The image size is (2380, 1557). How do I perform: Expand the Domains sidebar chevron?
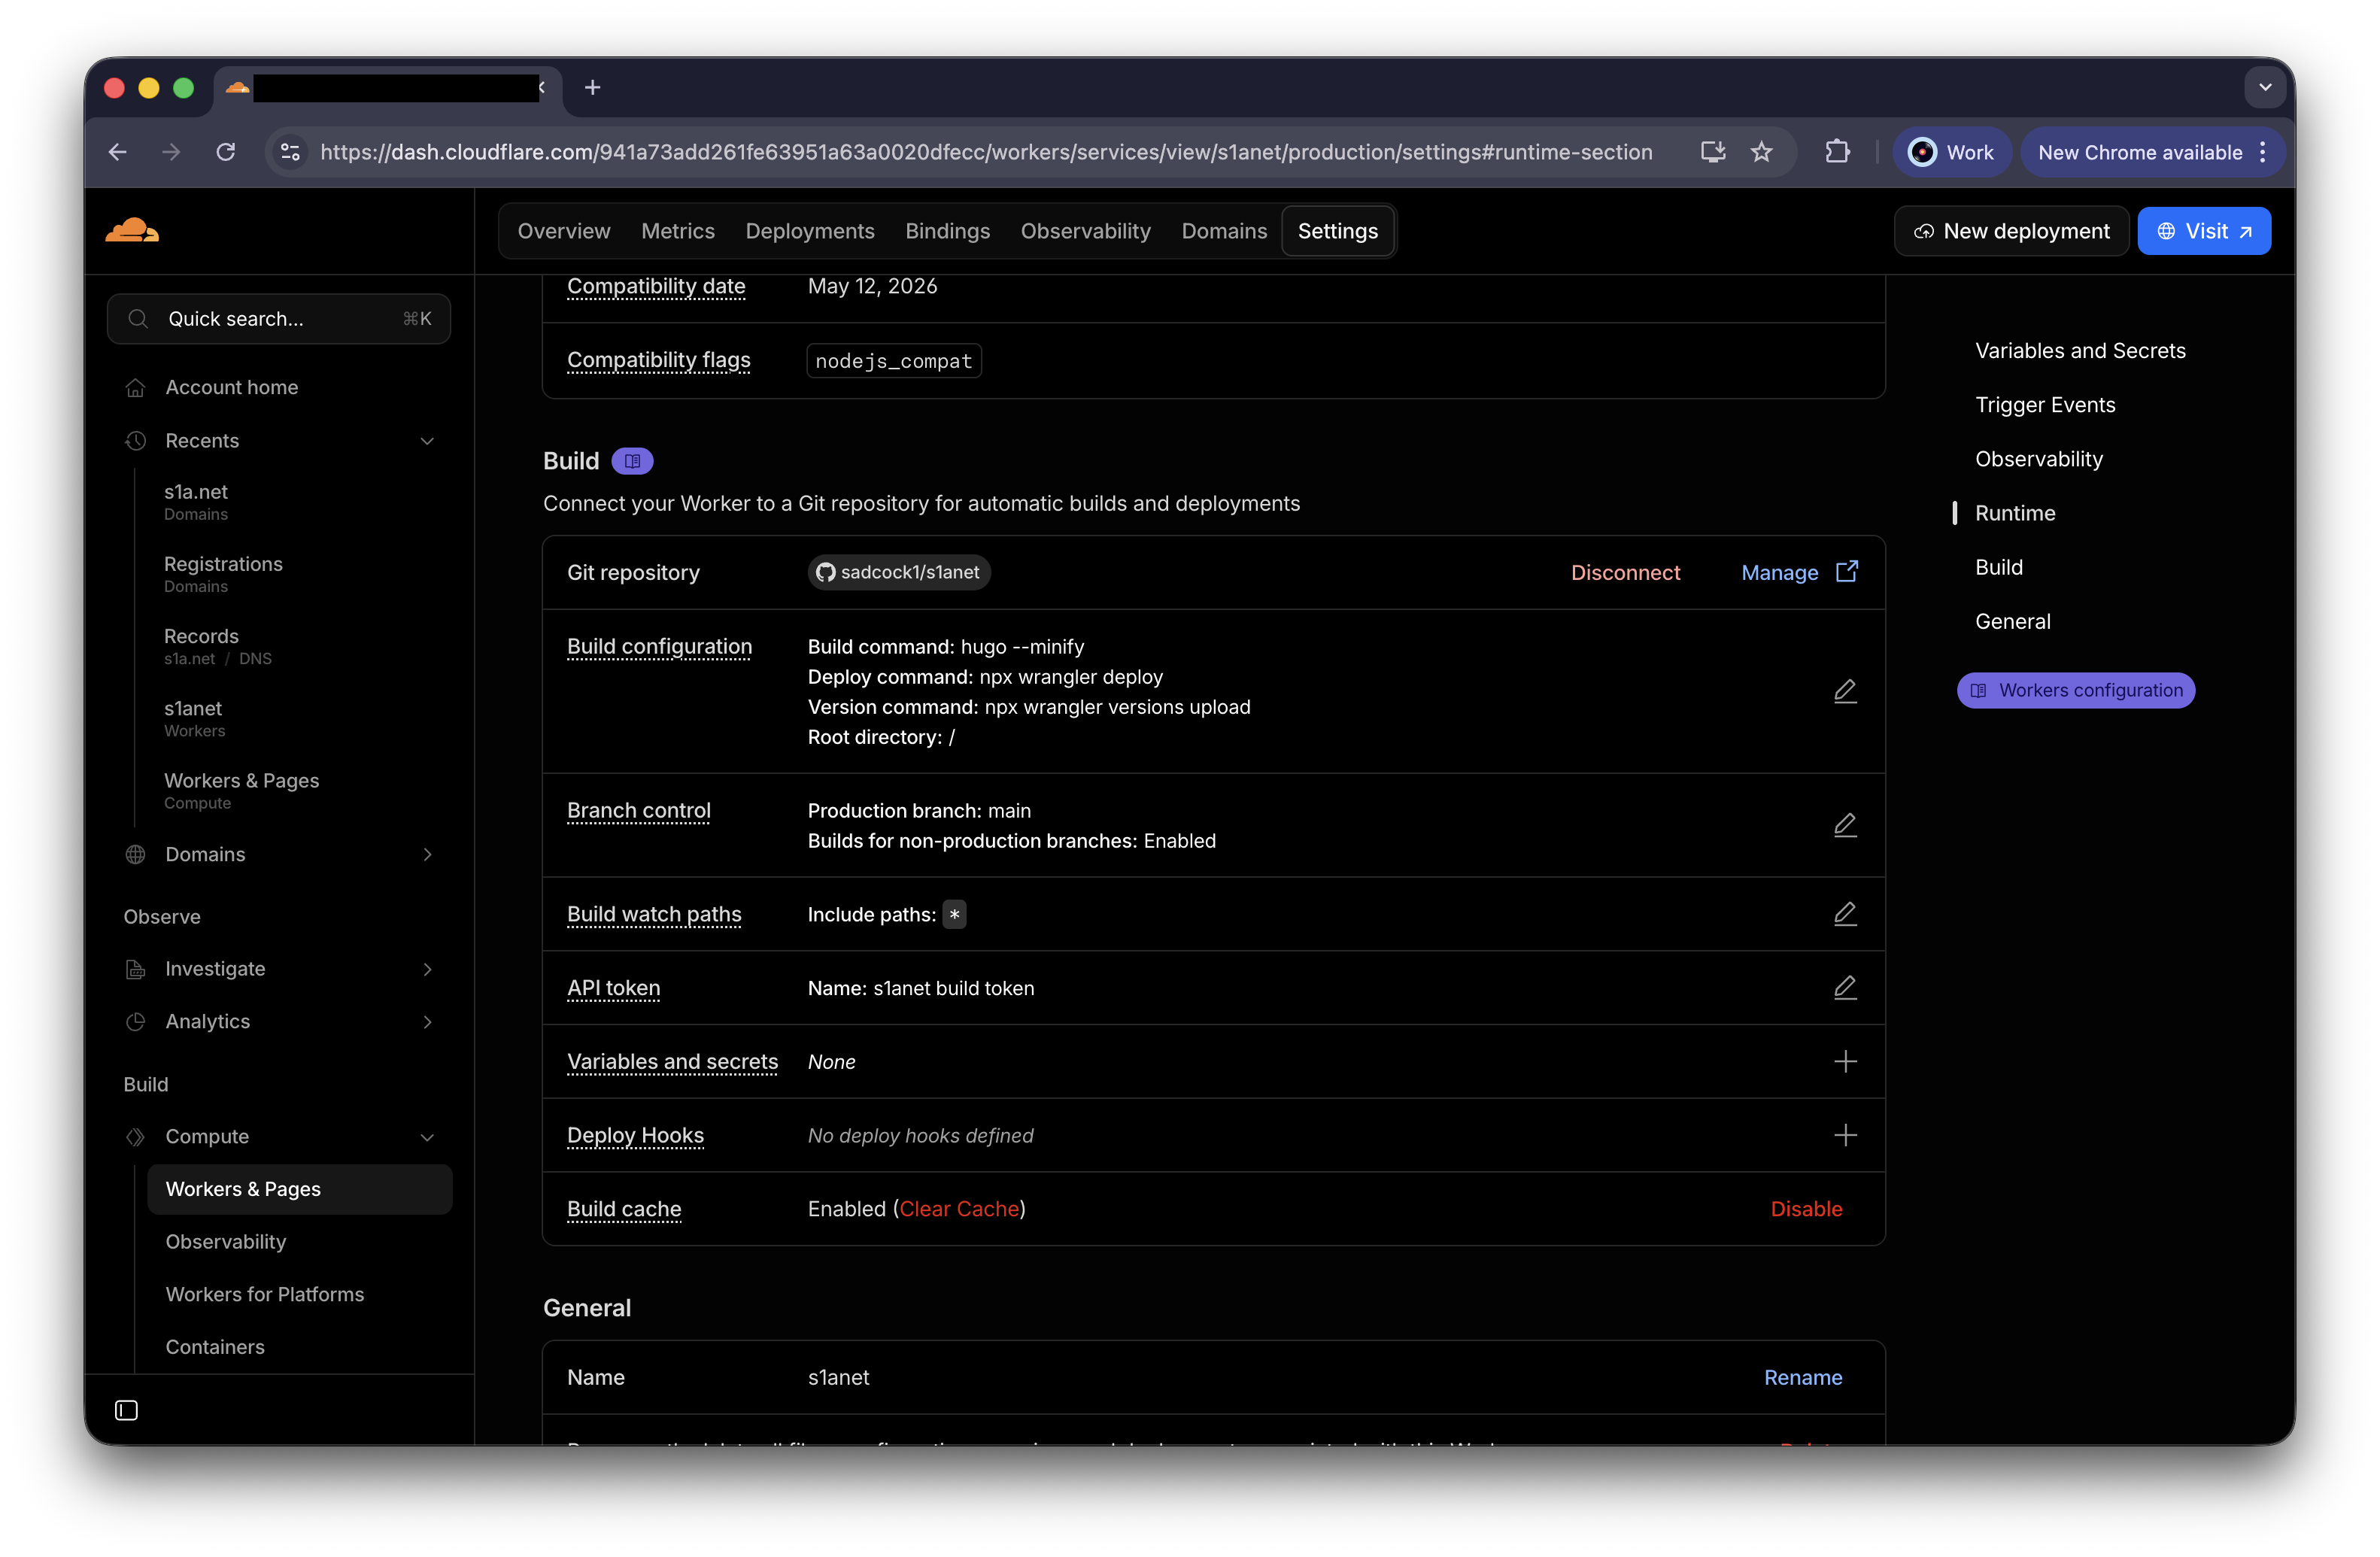427,854
